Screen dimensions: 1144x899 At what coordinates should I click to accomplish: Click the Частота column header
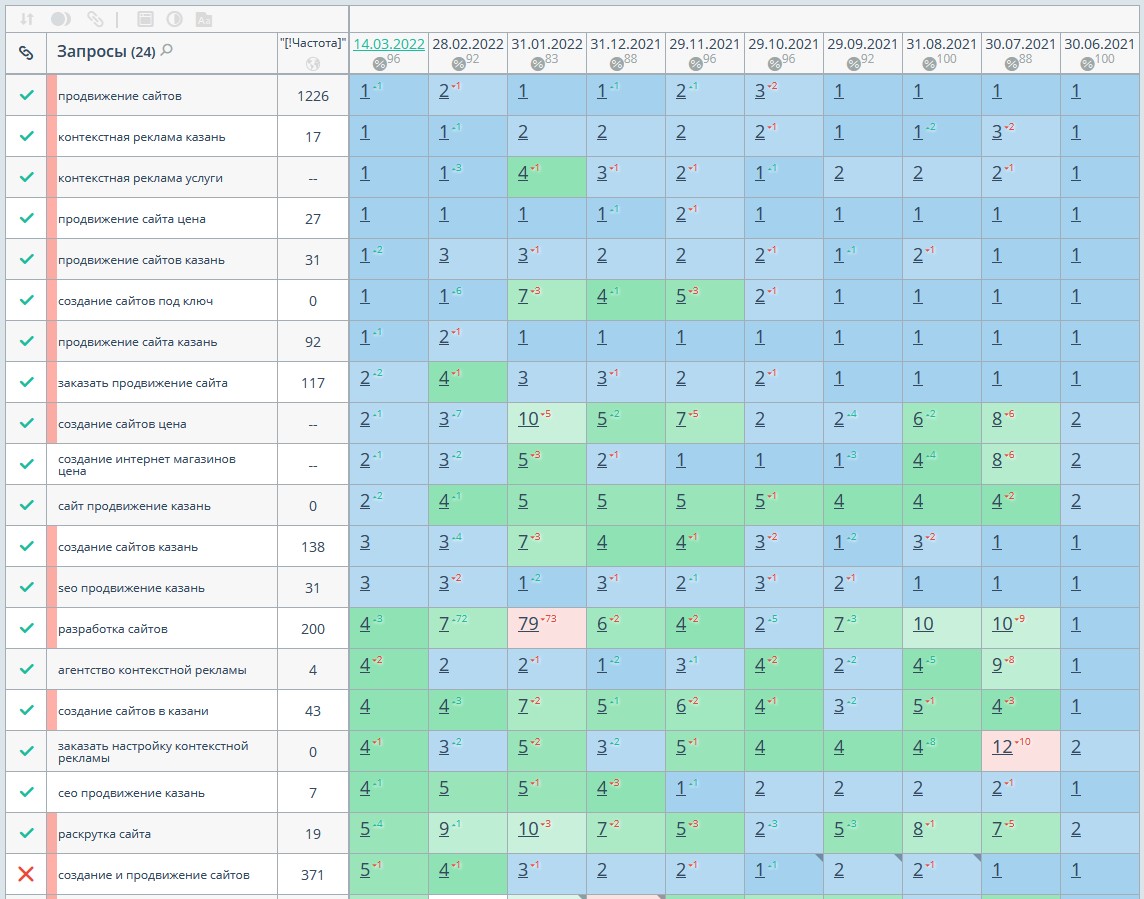(313, 43)
